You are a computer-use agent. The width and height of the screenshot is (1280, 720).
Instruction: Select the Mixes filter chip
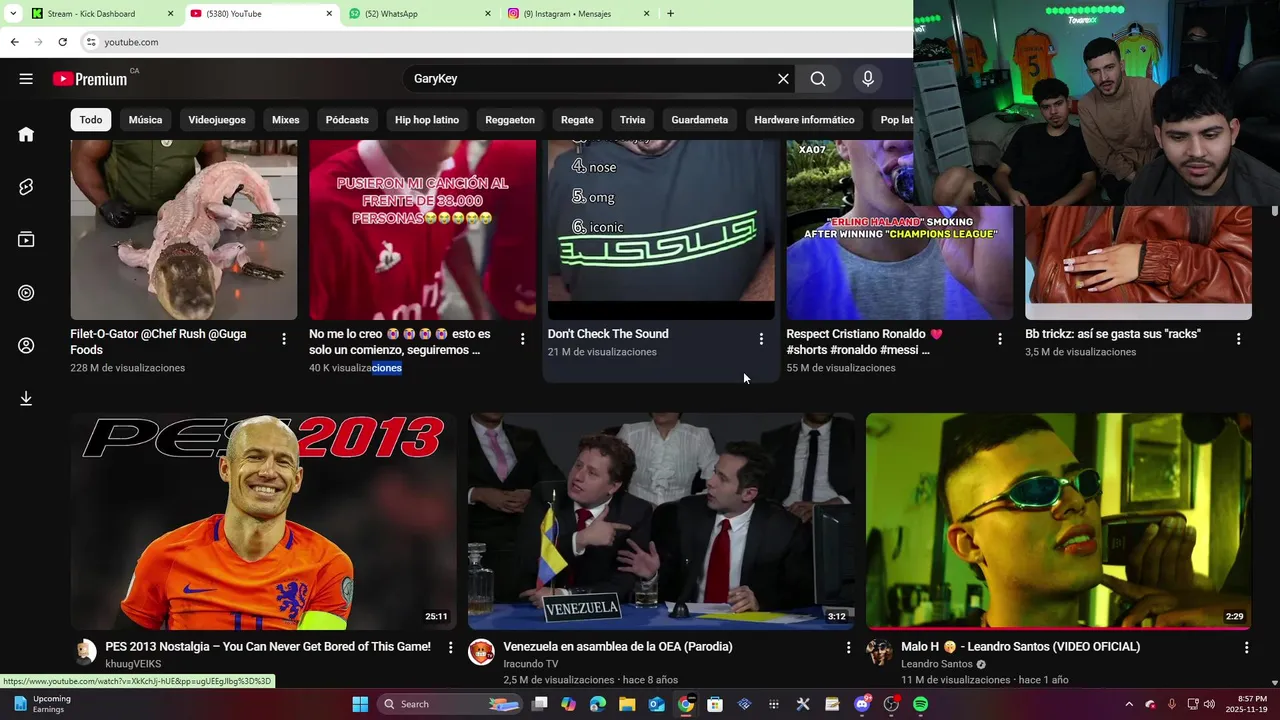pyautogui.click(x=286, y=120)
